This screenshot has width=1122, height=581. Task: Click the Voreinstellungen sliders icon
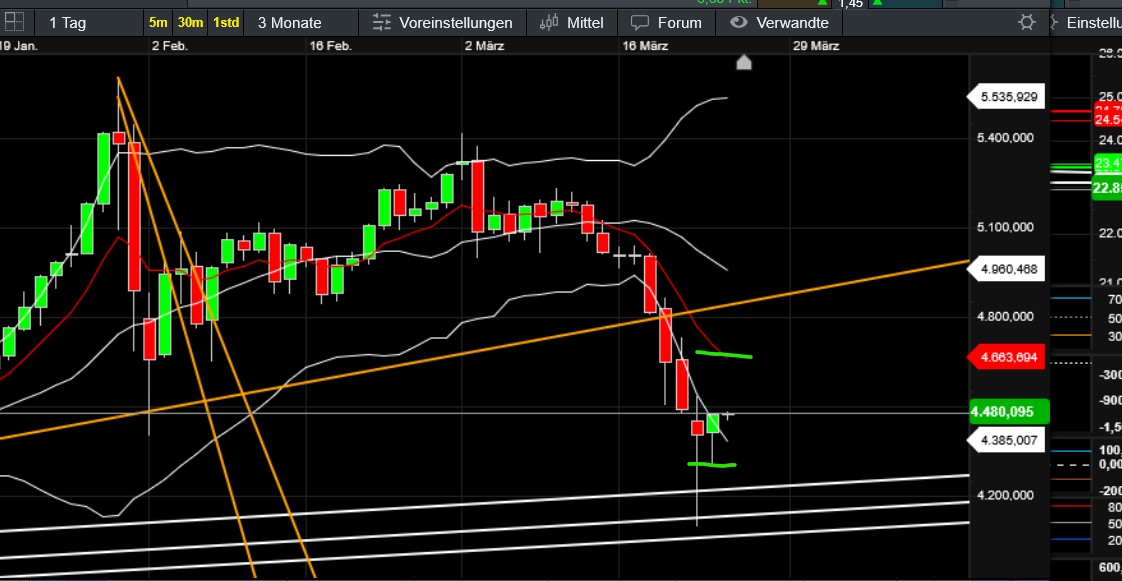tap(382, 22)
